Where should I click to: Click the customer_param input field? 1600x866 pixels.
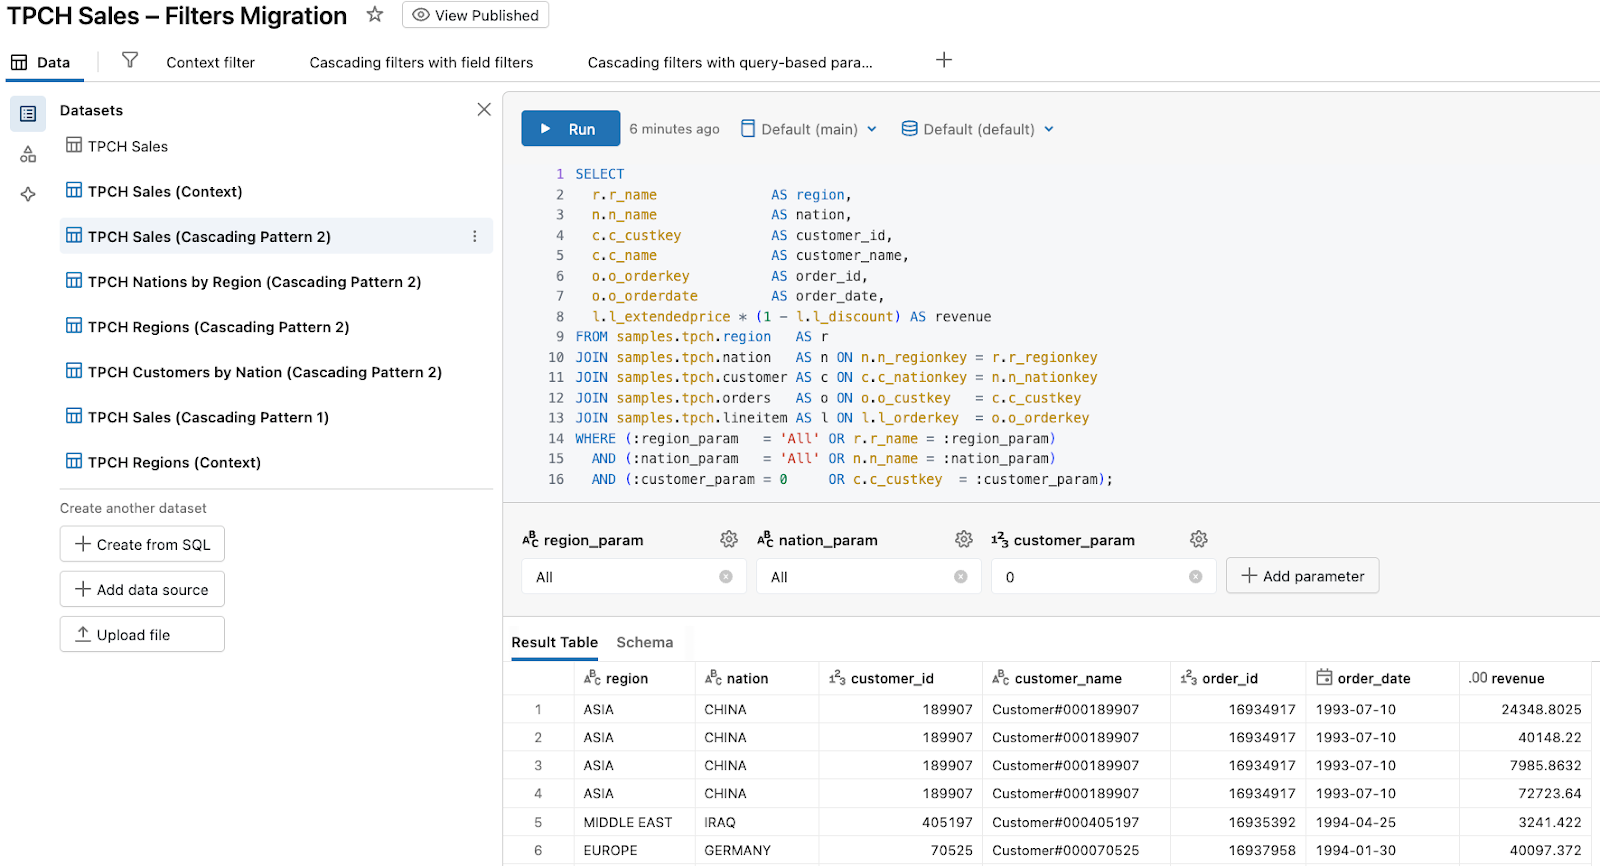coord(1104,577)
